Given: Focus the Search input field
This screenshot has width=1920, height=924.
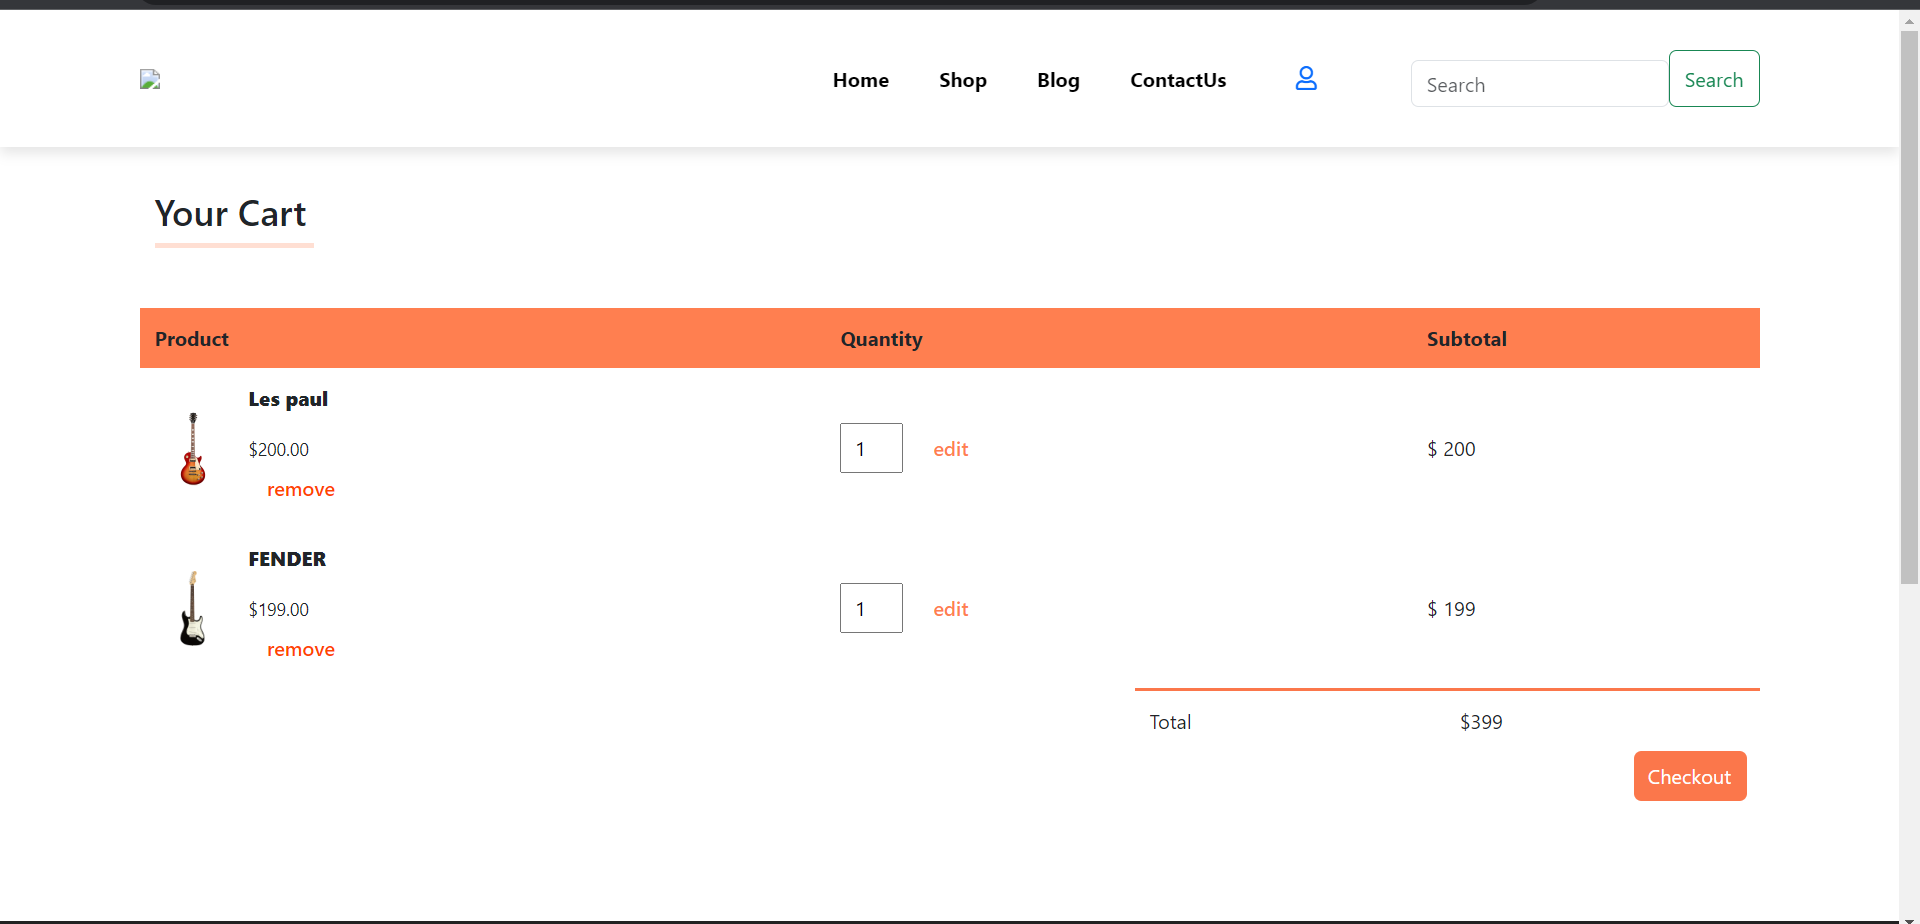Looking at the screenshot, I should (1538, 84).
